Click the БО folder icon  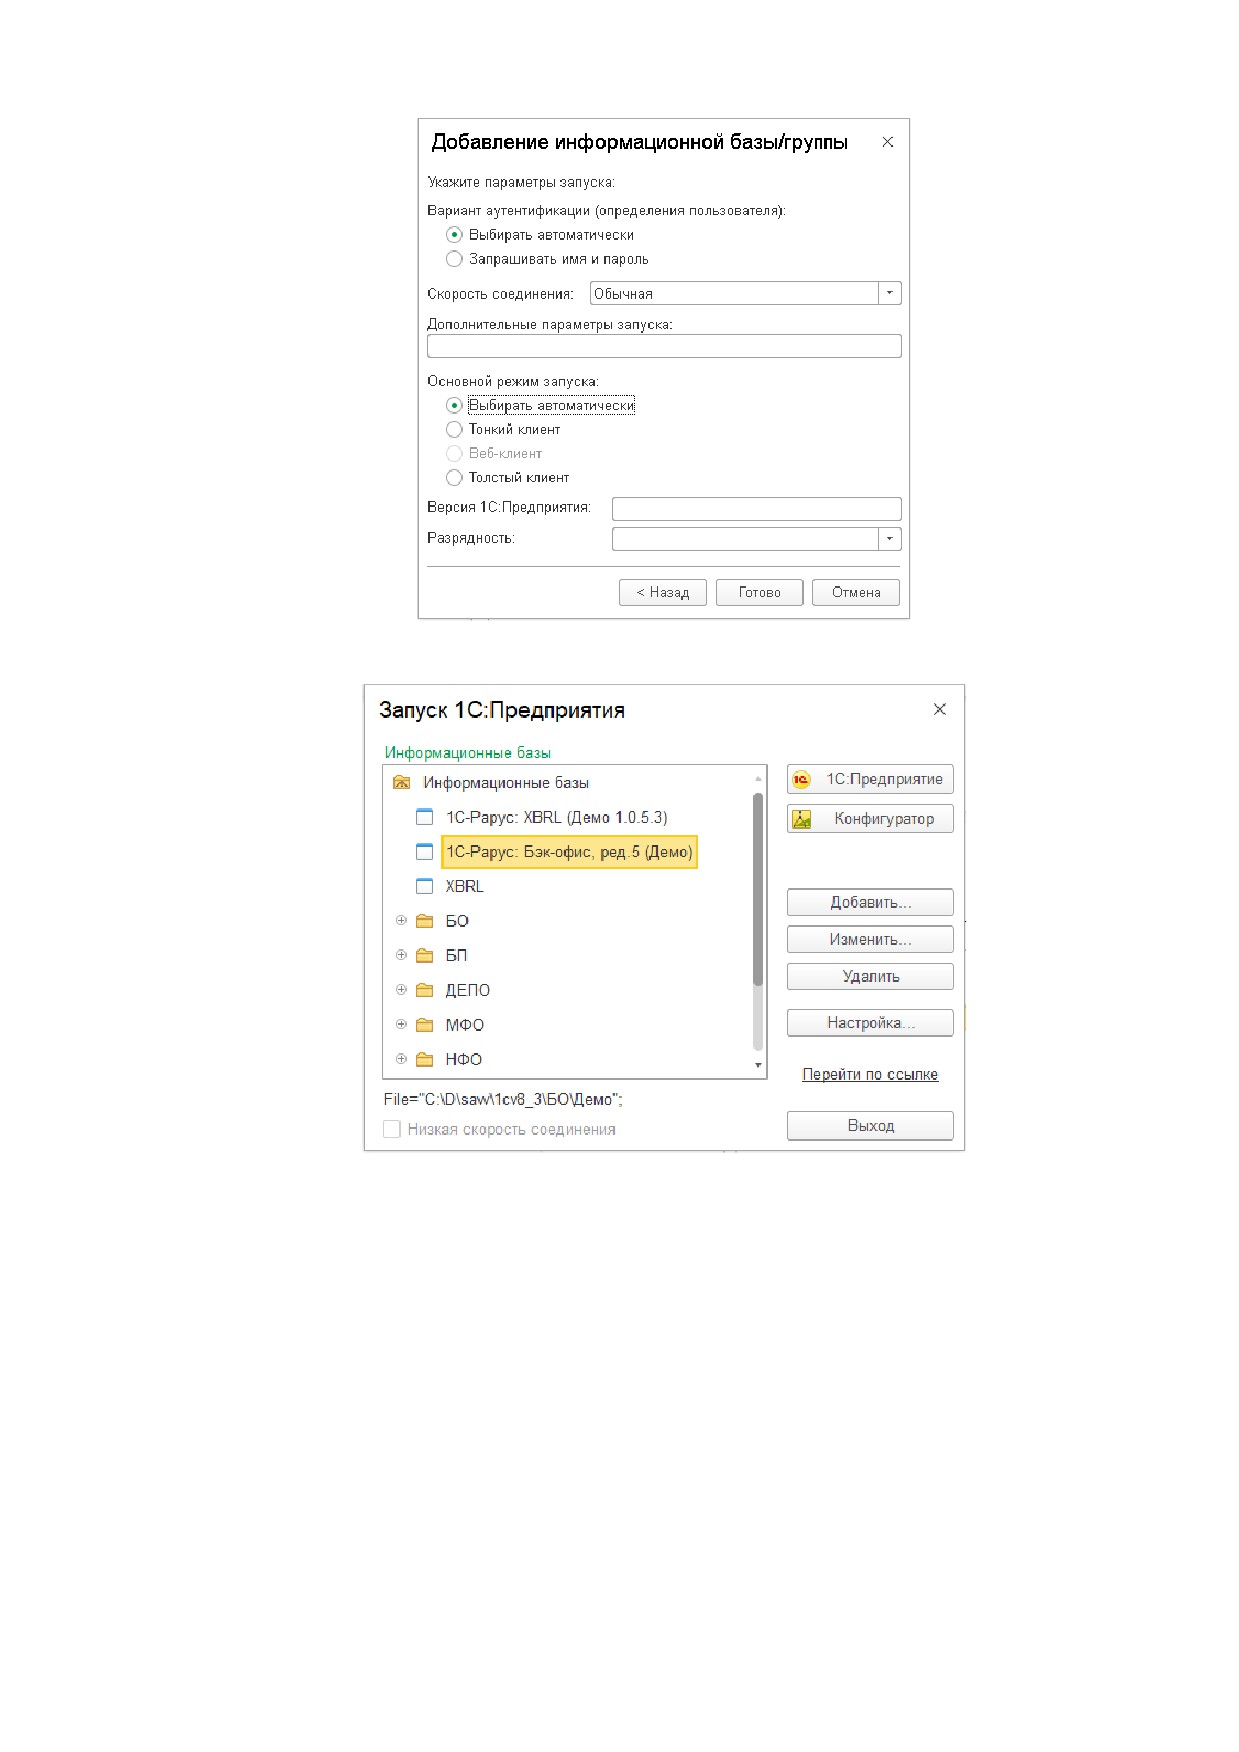click(x=425, y=921)
